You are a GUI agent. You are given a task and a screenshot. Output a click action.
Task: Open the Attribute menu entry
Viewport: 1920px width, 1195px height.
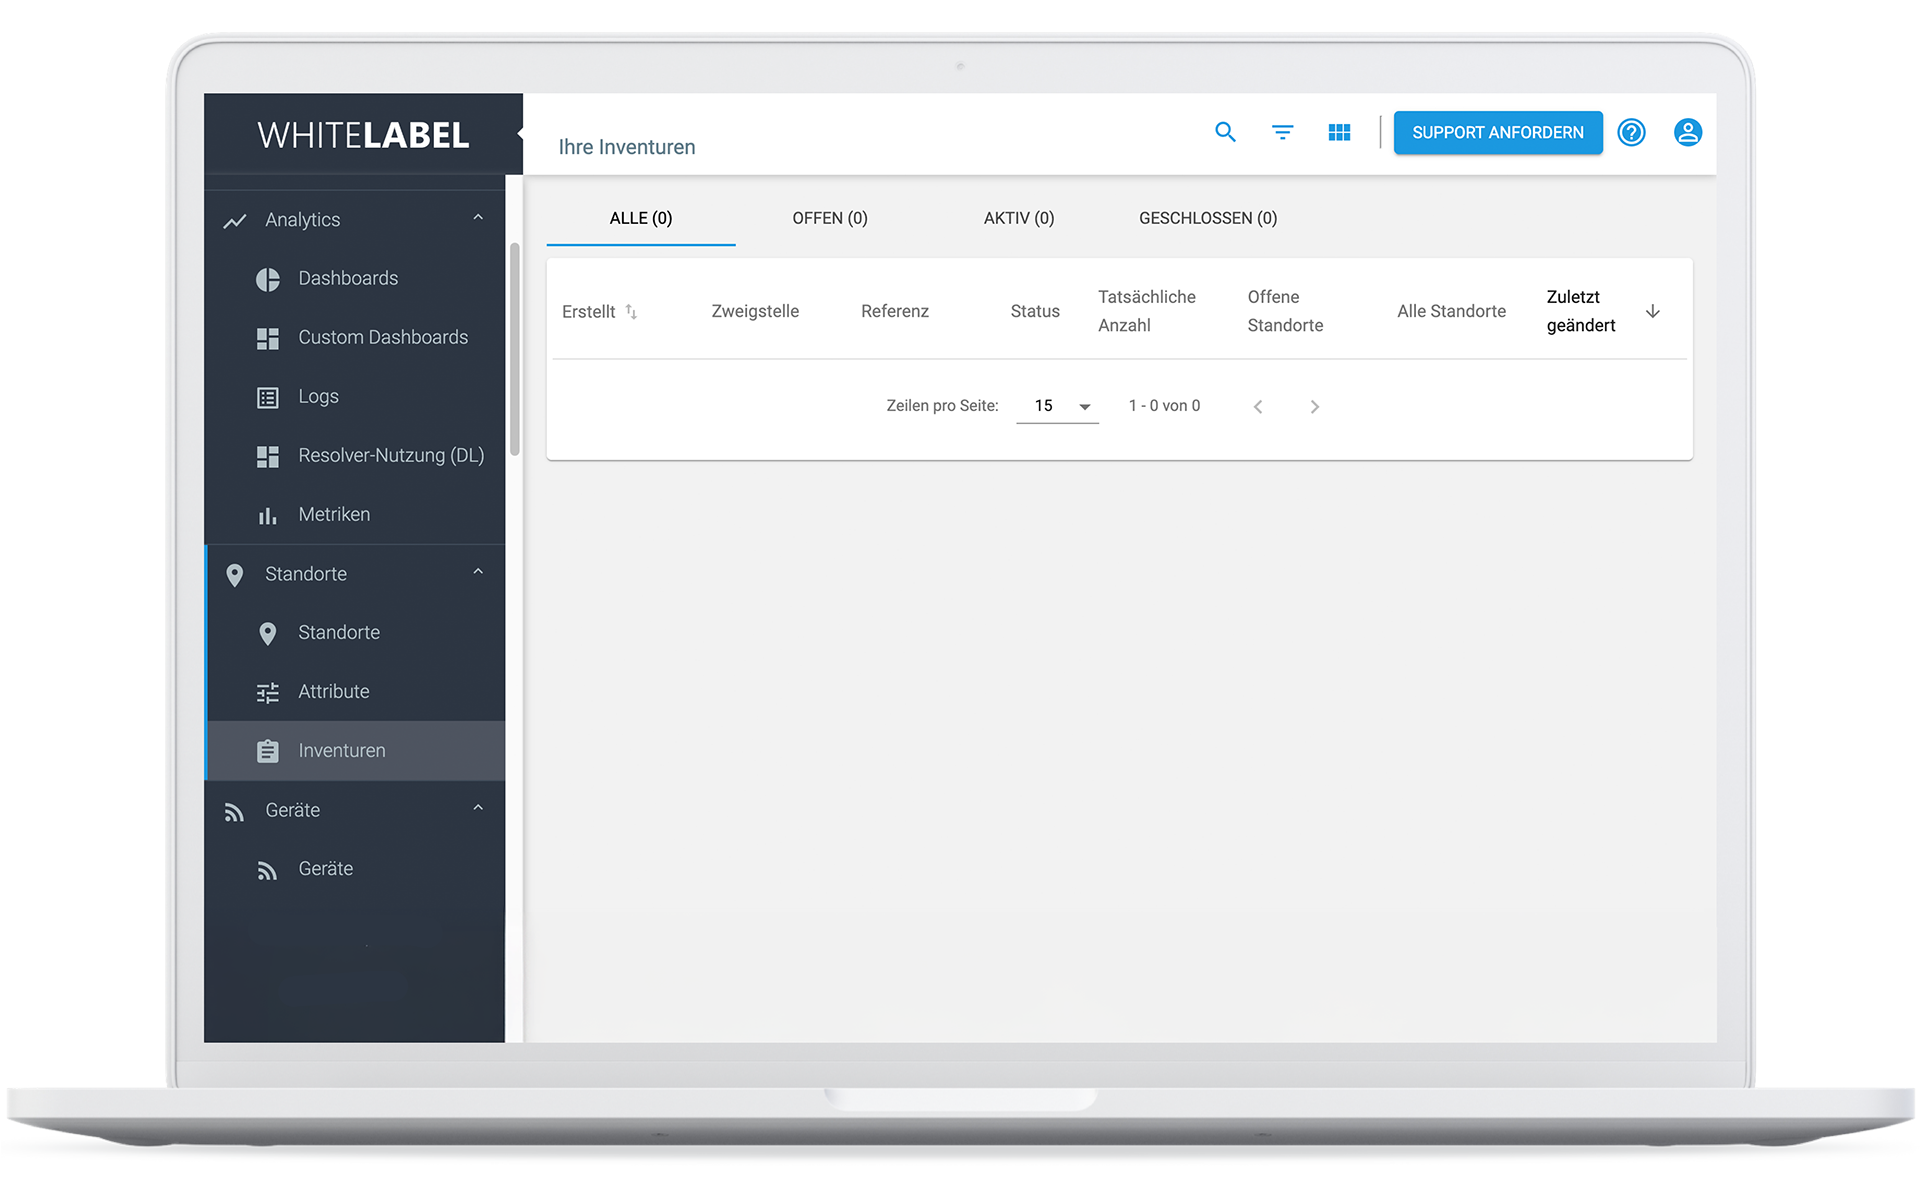[356, 692]
